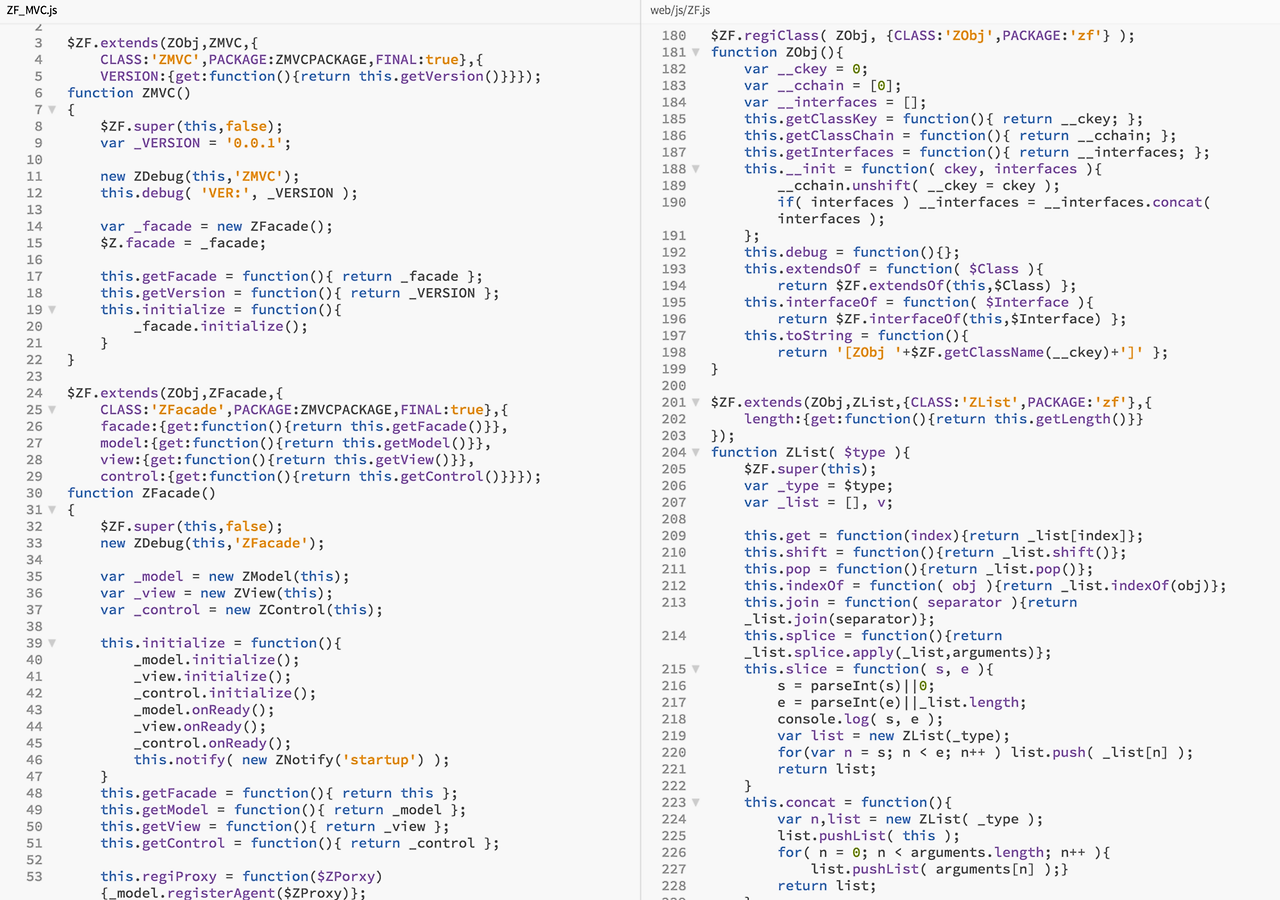This screenshot has height=900, width=1280.
Task: Fold the this.slice function at line 215
Action: click(x=696, y=669)
